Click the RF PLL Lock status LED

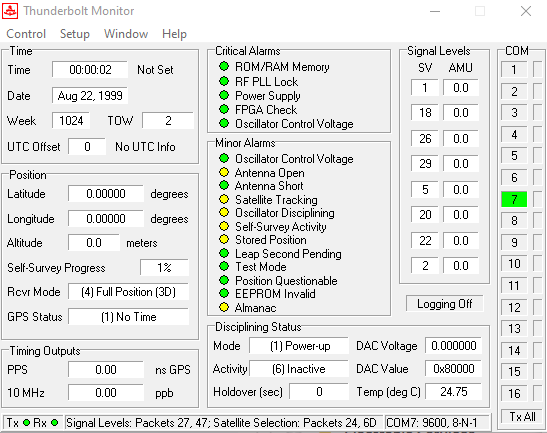point(224,81)
